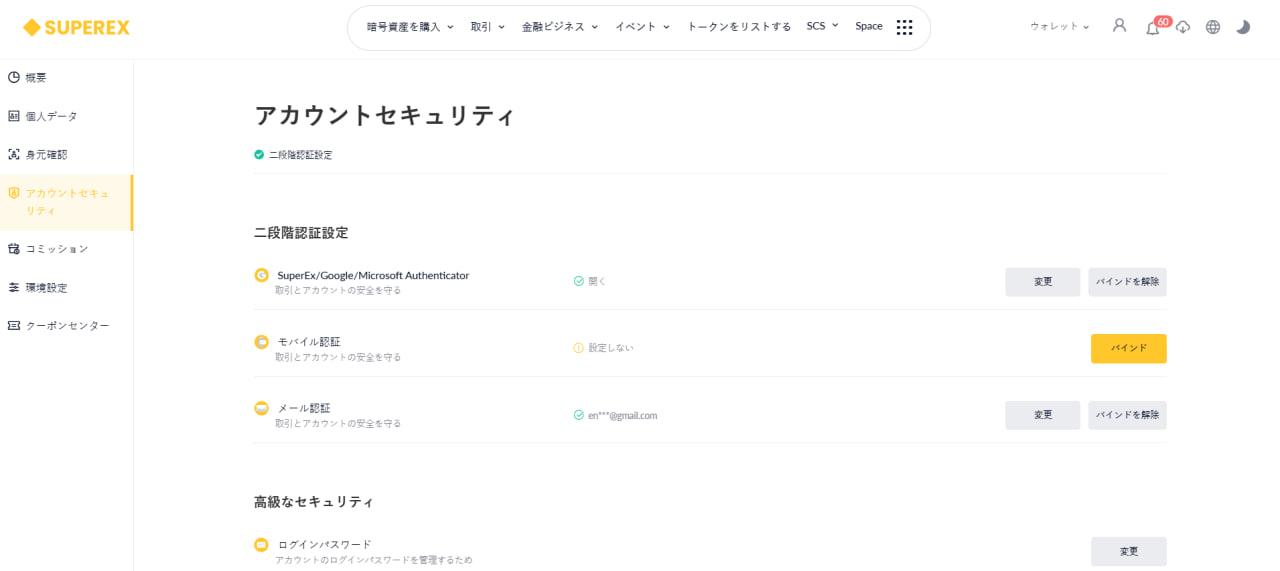Open クーポンセンター in the sidebar
Image resolution: width=1280 pixels, height=571 pixels.
click(x=66, y=325)
